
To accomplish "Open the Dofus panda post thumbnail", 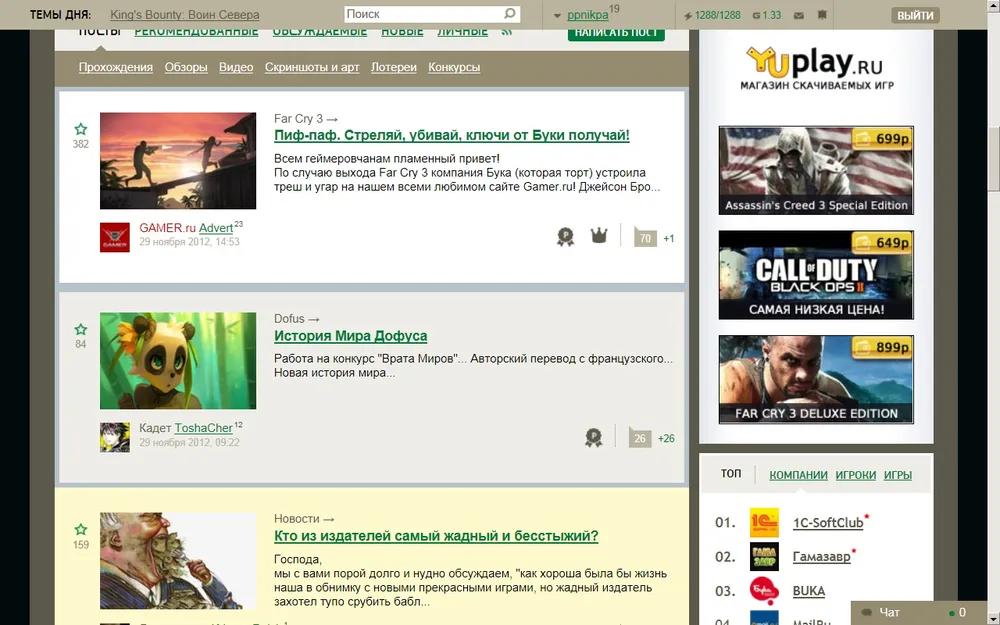I will pos(178,360).
